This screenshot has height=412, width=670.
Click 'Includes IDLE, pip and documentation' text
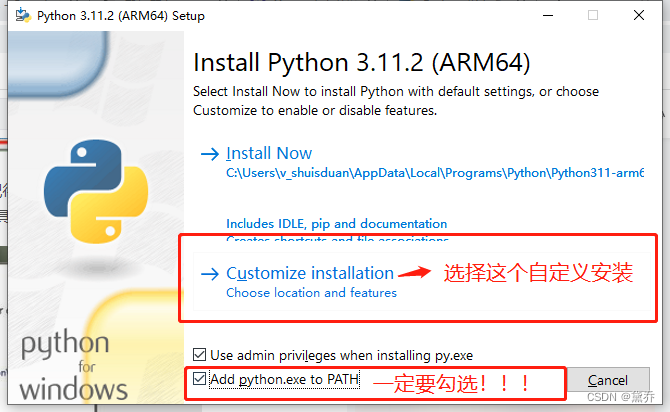[x=336, y=224]
